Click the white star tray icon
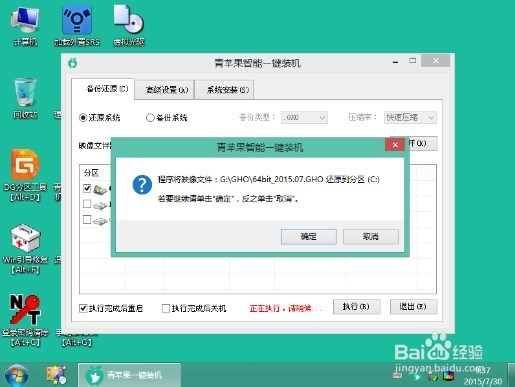 pos(417,377)
